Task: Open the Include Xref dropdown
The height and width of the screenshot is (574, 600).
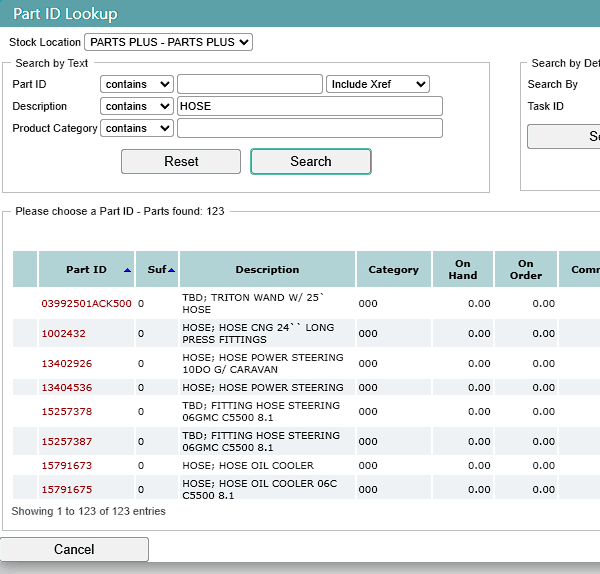Action: pyautogui.click(x=378, y=84)
